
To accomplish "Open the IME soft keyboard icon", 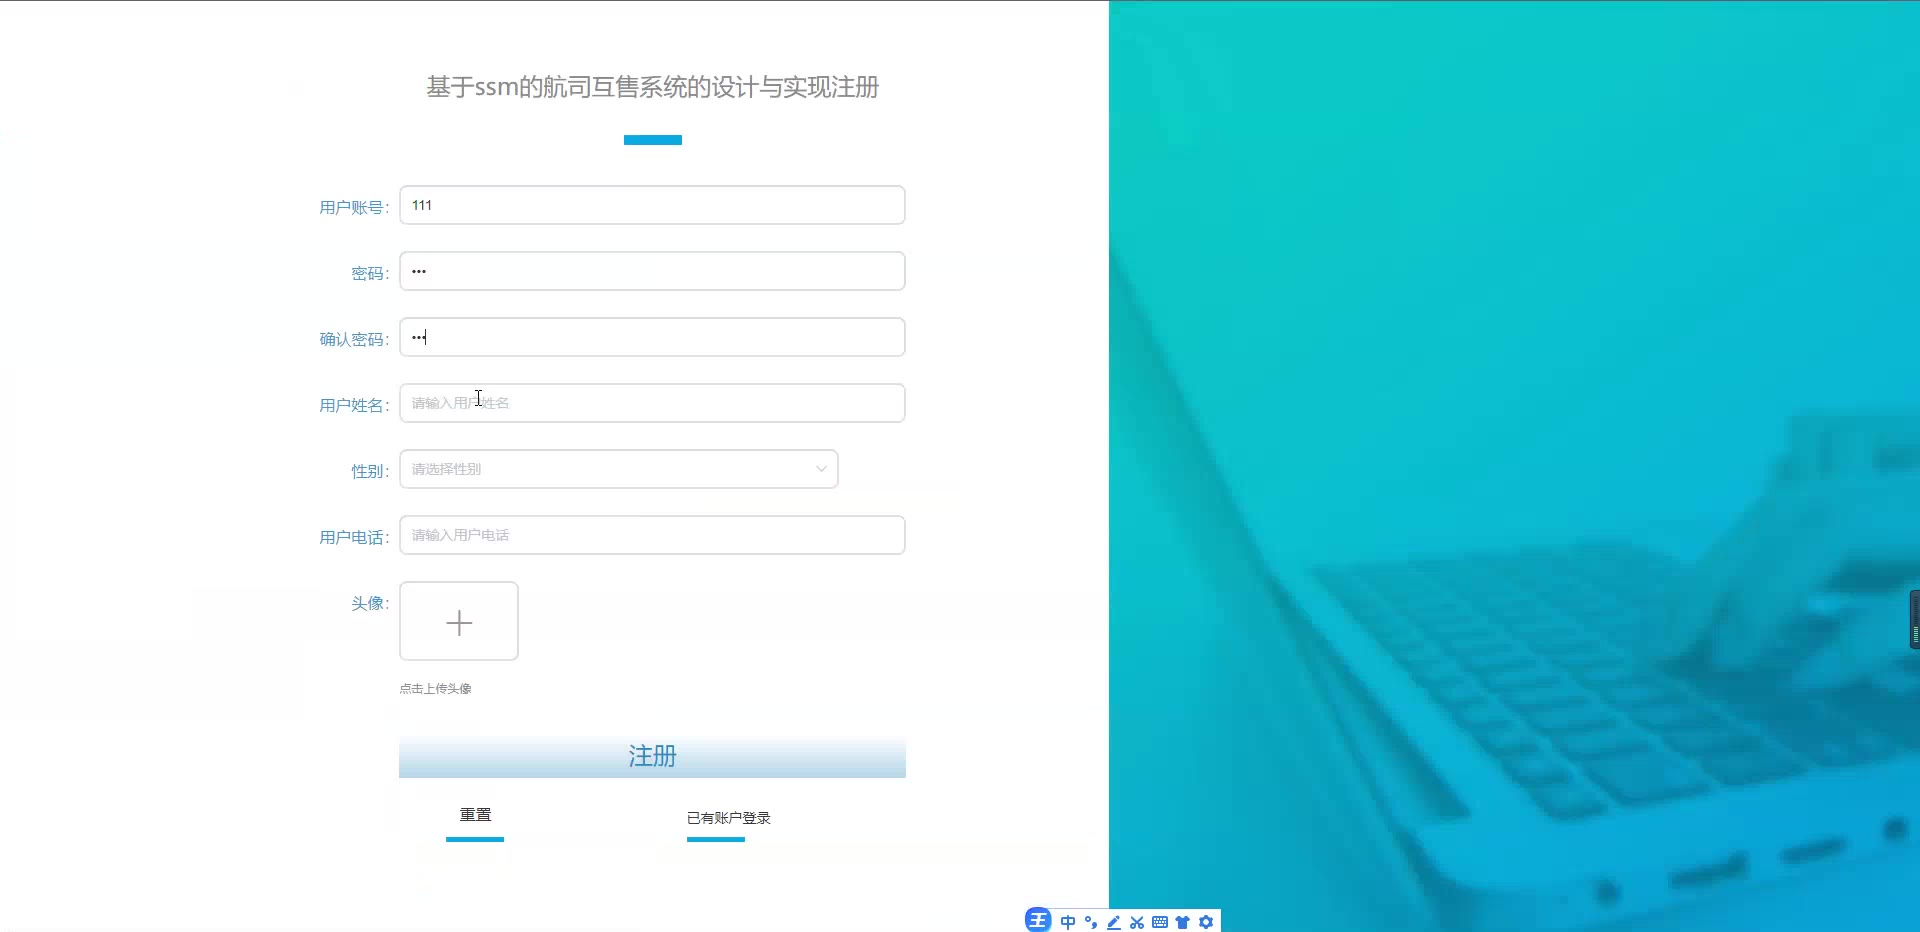I will pyautogui.click(x=1160, y=922).
